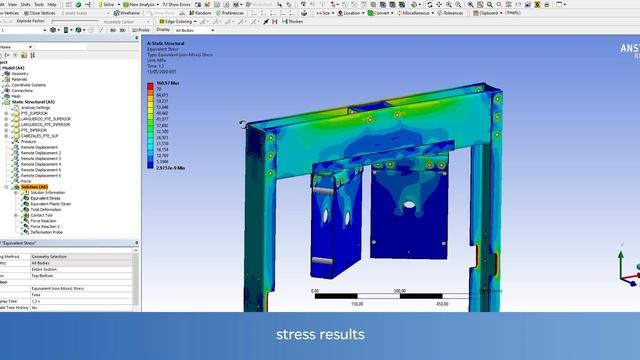Click the Thicken edges button
640x360 pixels.
tap(292, 22)
